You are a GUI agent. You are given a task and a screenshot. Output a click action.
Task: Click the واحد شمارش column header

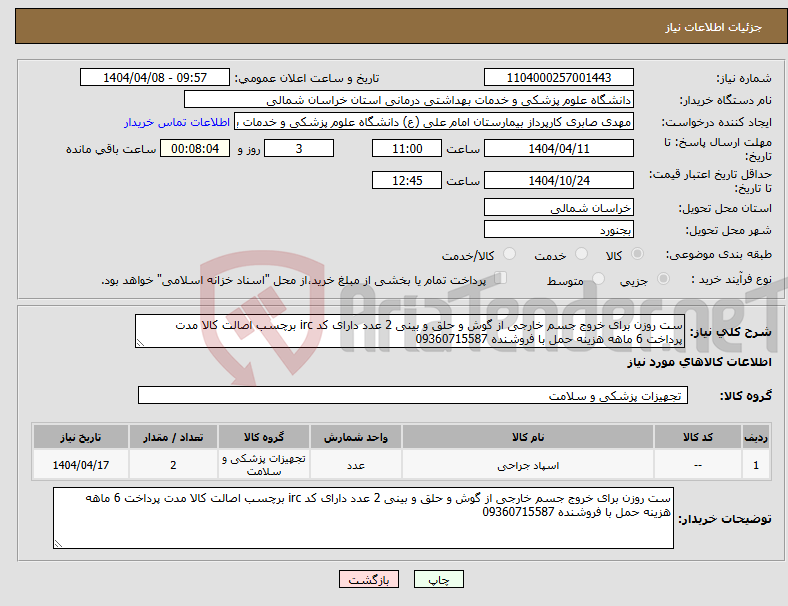356,437
